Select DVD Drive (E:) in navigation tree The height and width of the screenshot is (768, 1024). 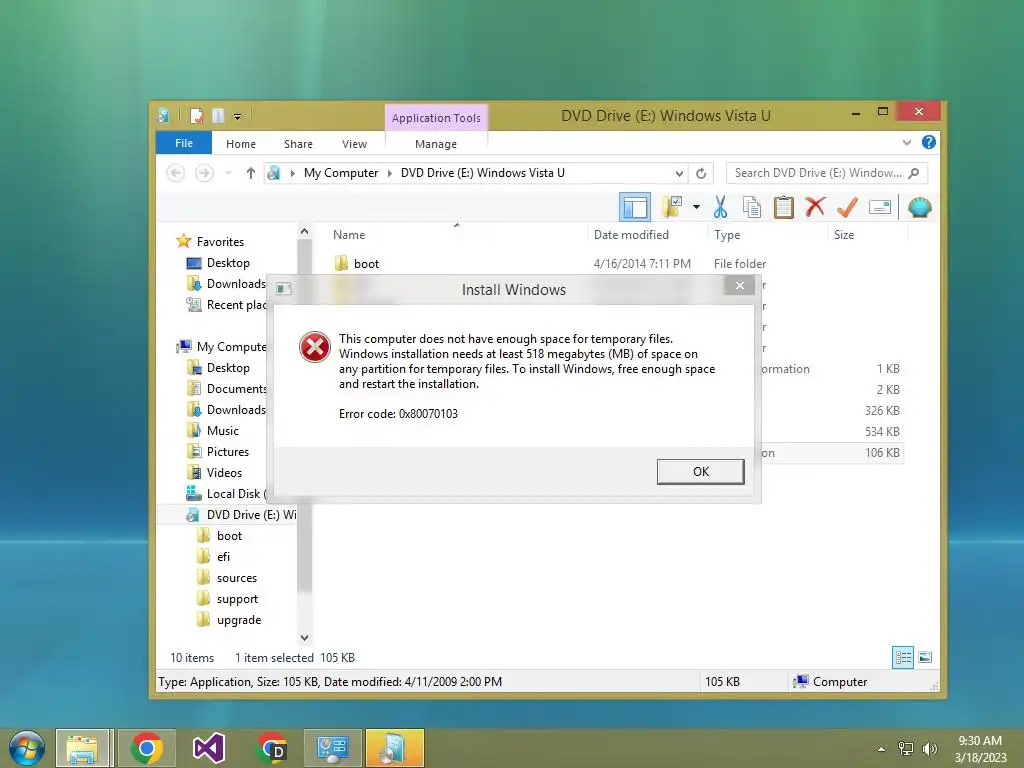tap(251, 515)
